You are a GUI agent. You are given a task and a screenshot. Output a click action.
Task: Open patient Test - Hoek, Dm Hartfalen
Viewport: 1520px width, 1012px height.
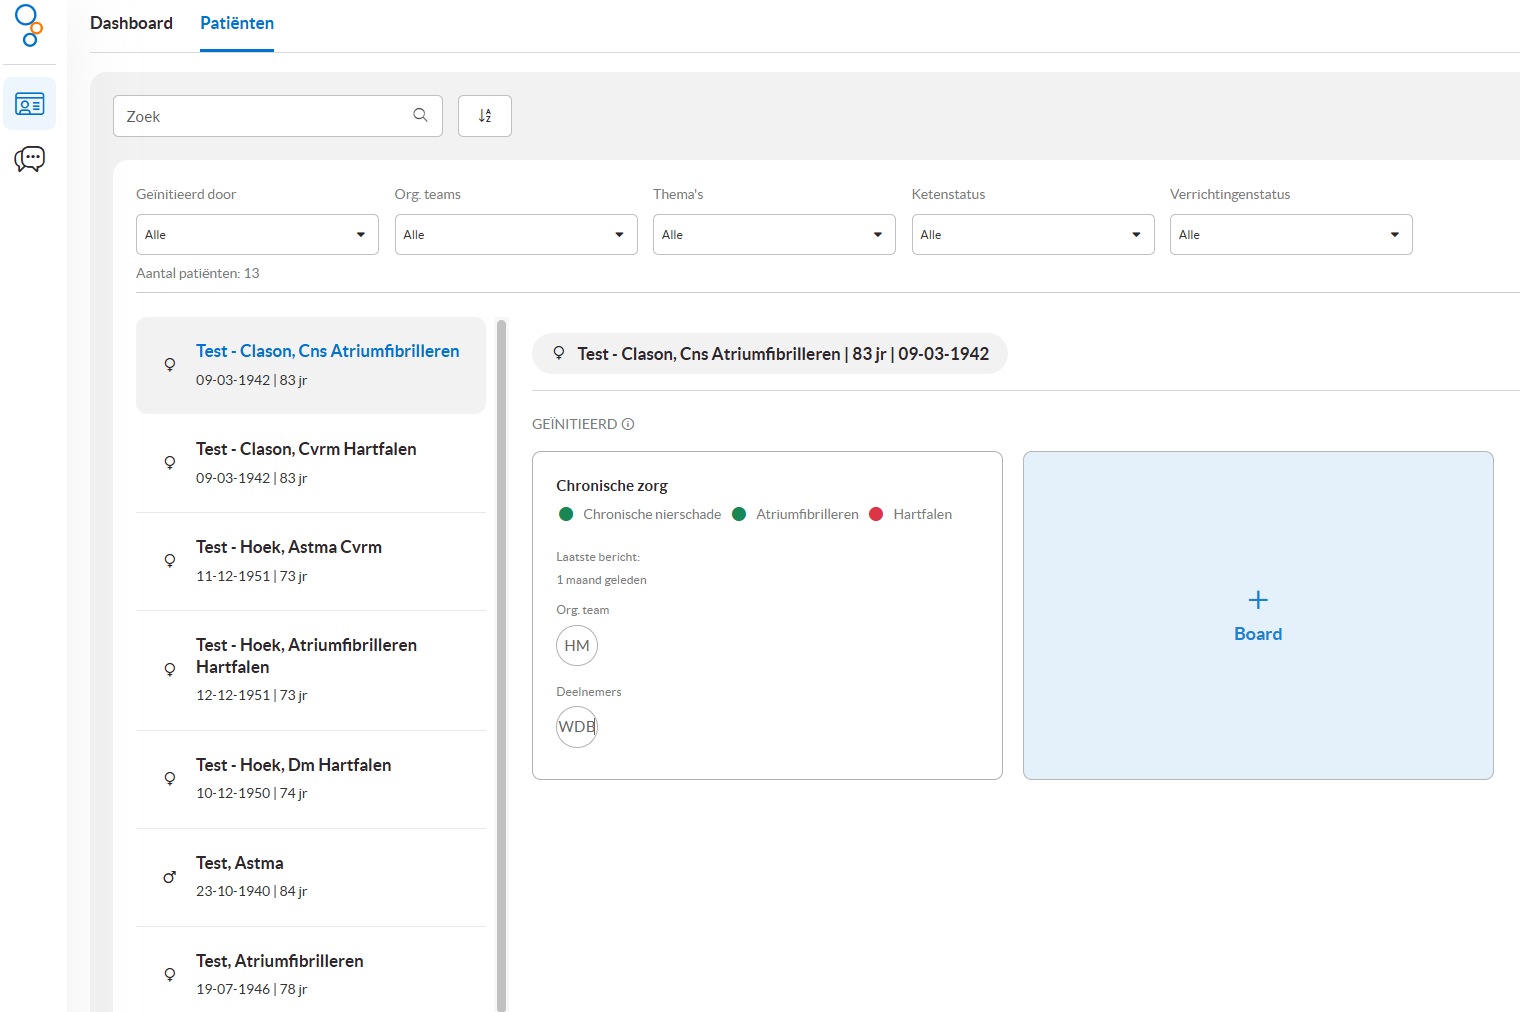[293, 766]
